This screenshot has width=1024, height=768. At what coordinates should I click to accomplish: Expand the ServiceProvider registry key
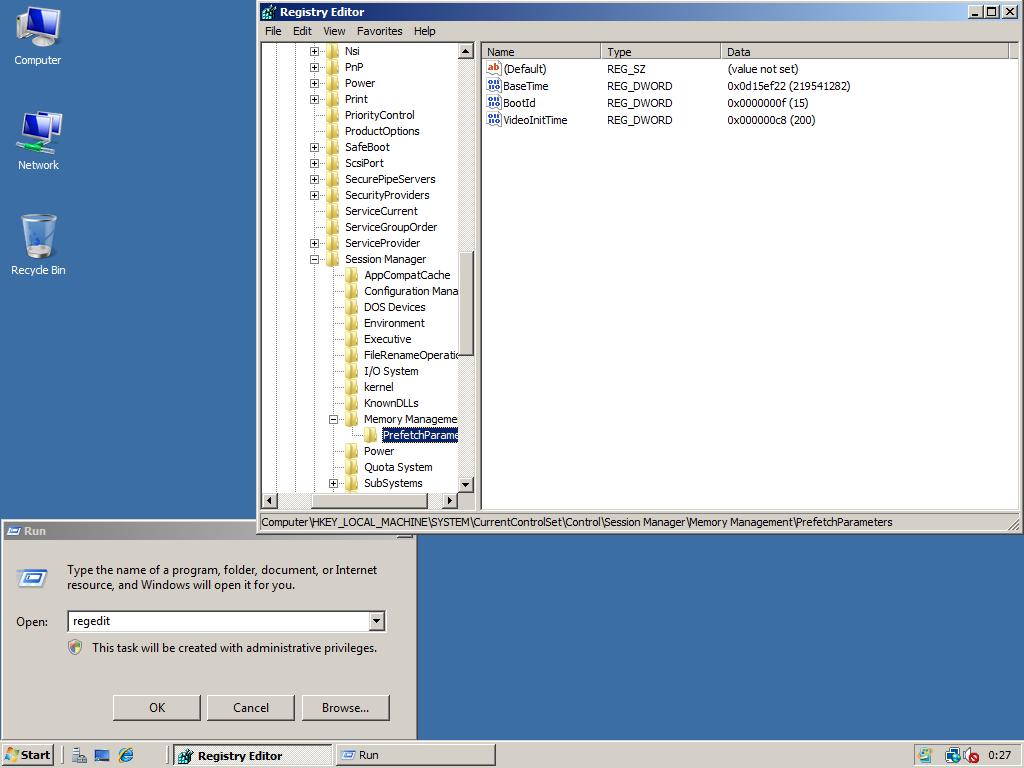point(314,243)
